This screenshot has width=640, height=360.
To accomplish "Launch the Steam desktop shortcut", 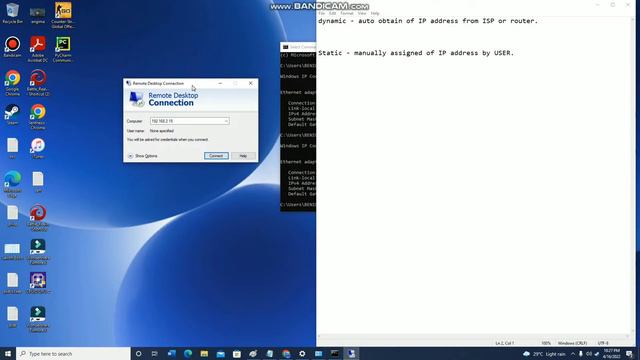I will pos(12,115).
